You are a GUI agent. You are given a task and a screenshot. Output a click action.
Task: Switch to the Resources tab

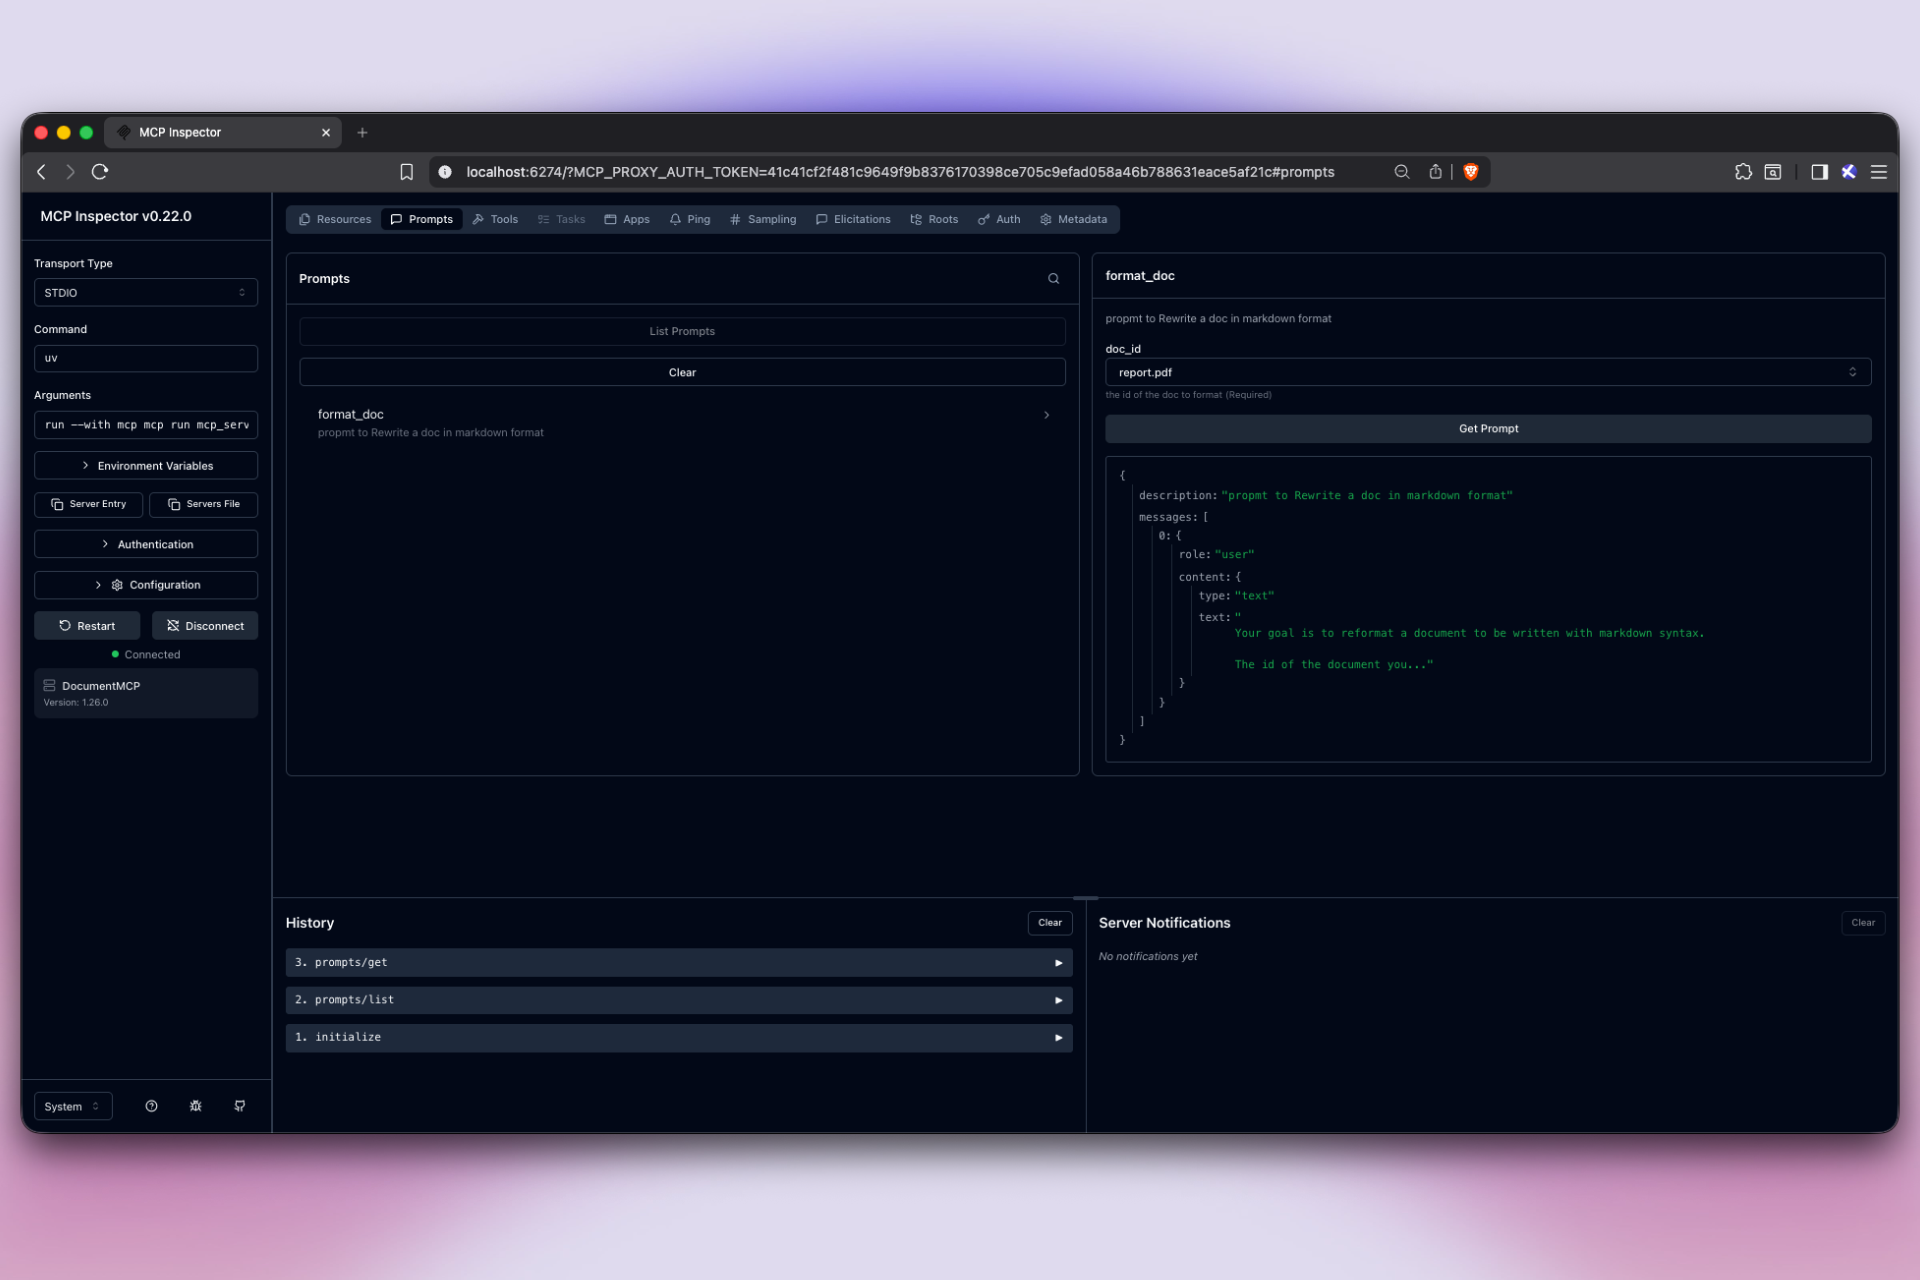click(335, 219)
